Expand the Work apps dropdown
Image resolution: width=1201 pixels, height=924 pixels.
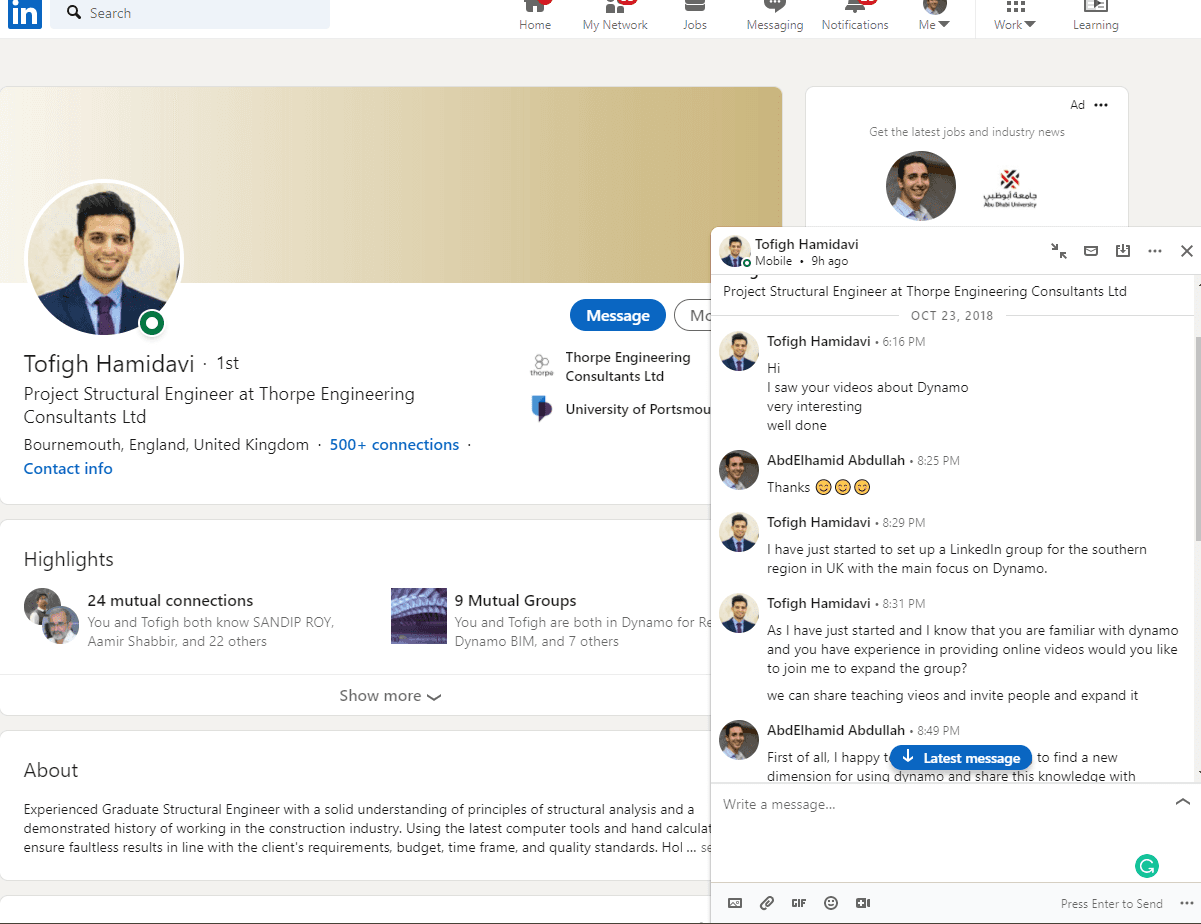[x=1015, y=16]
